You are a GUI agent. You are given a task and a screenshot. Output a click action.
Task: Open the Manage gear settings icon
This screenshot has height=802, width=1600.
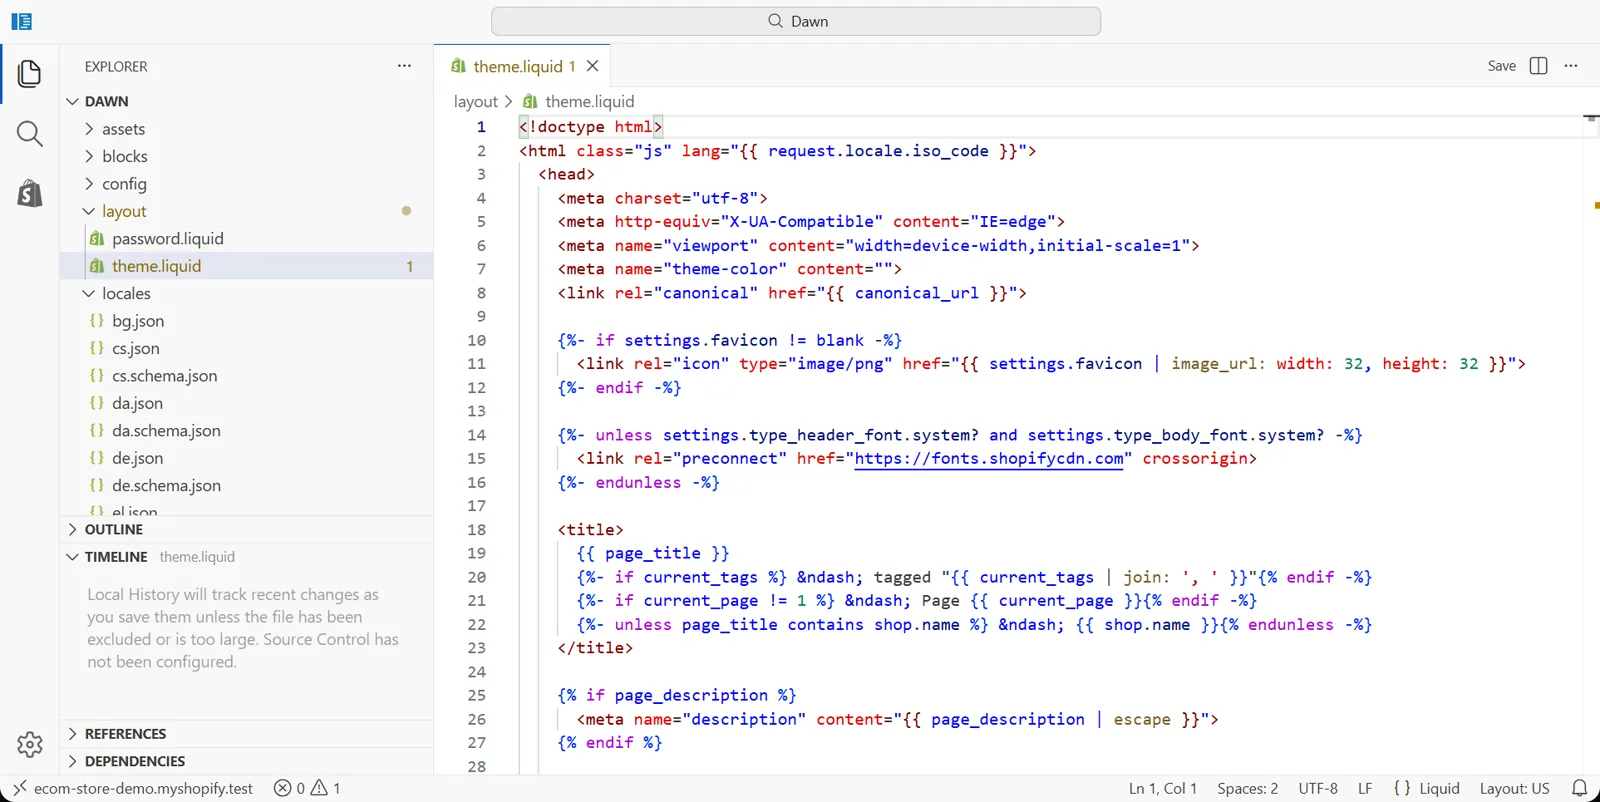point(30,744)
